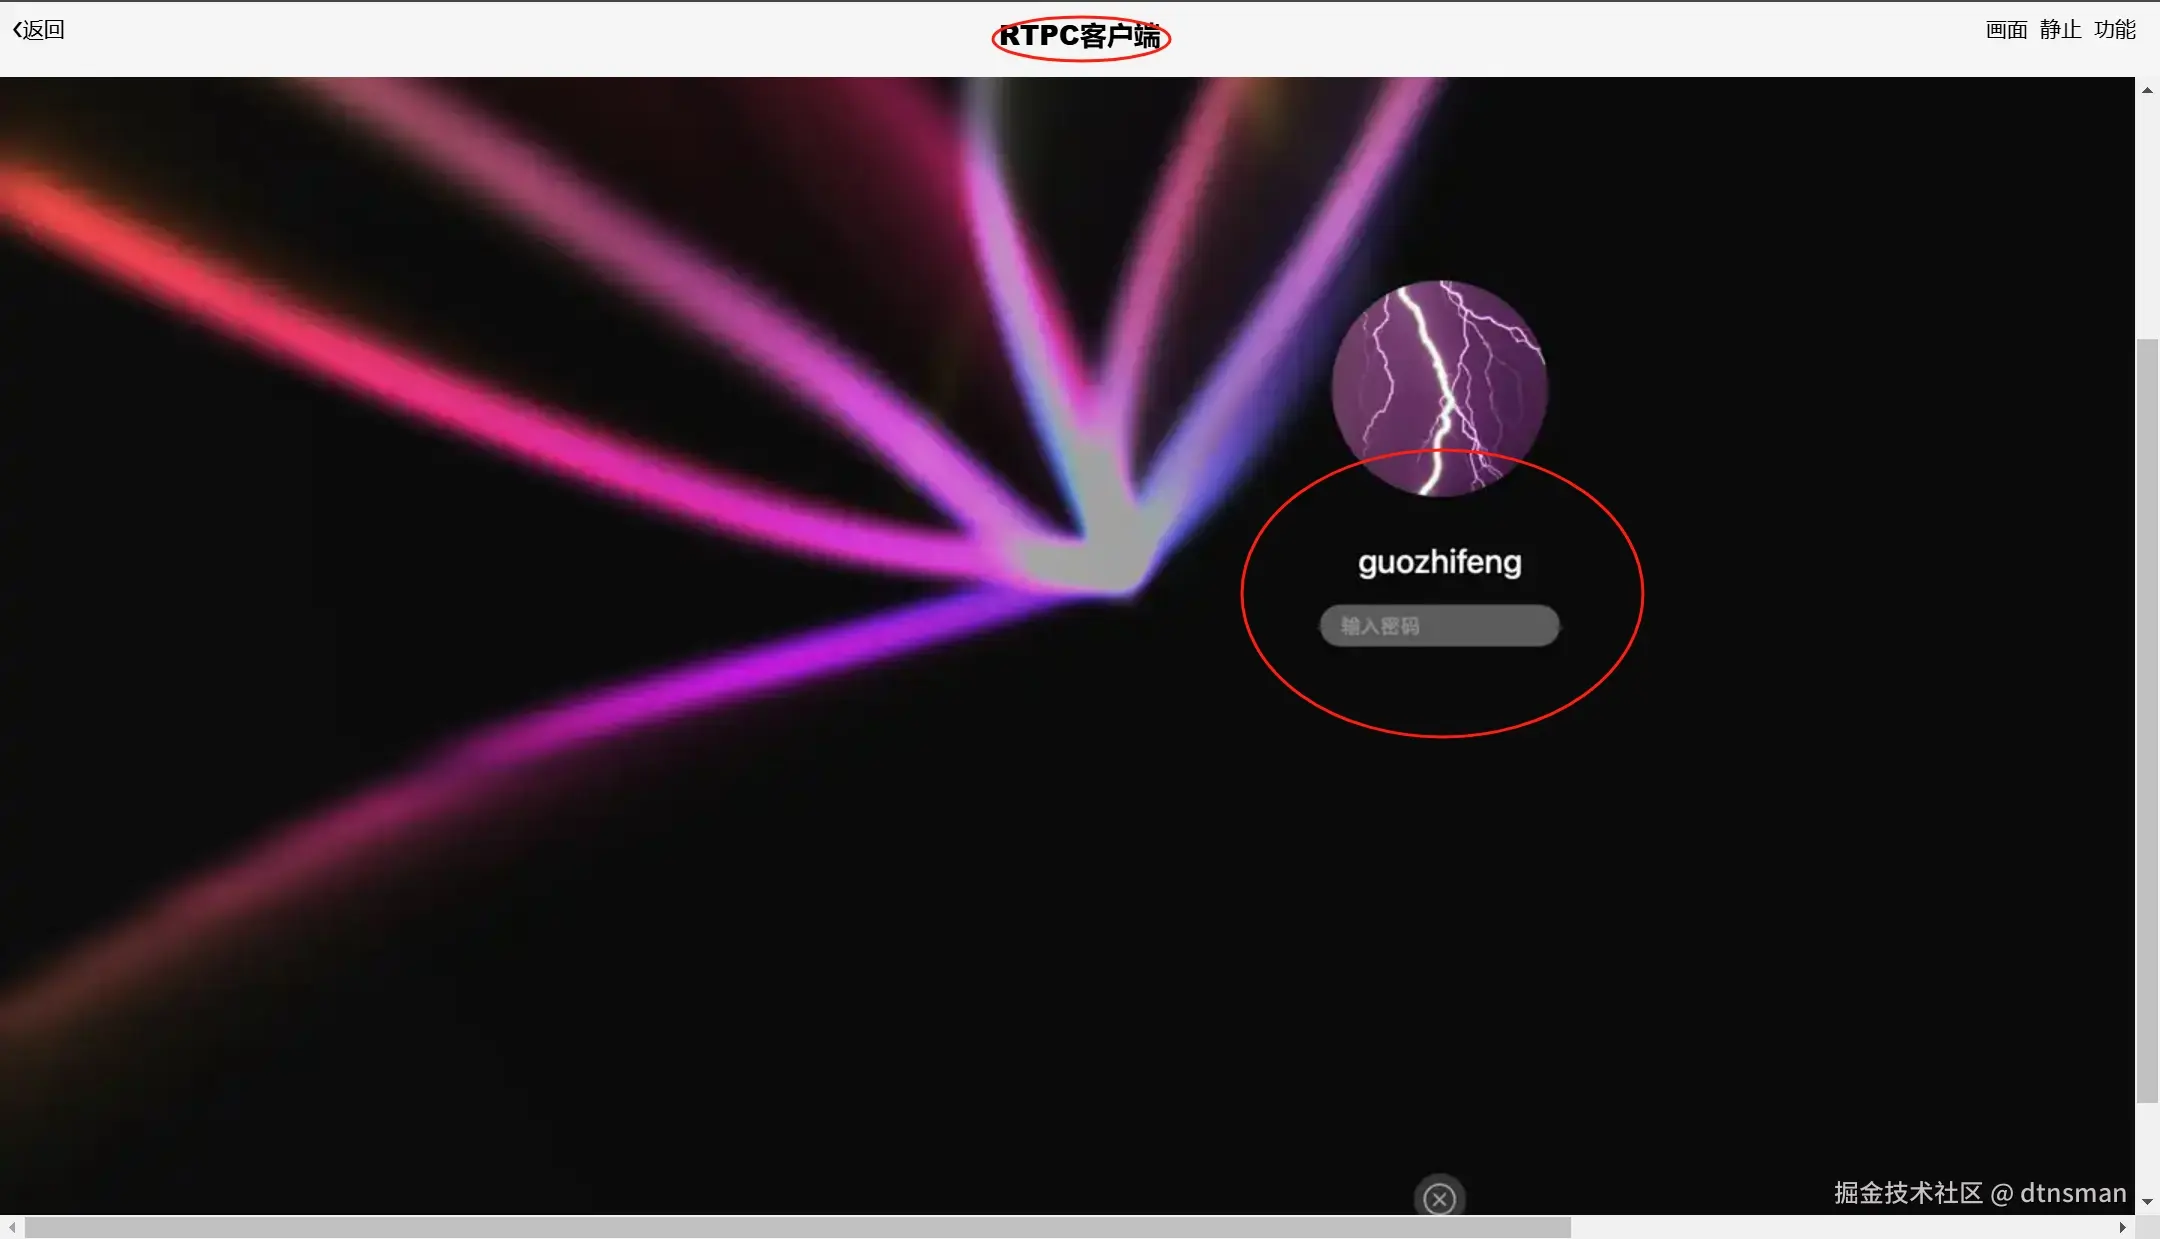Click the circular X button at bottom
Viewport: 2160px width, 1239px height.
click(x=1439, y=1198)
